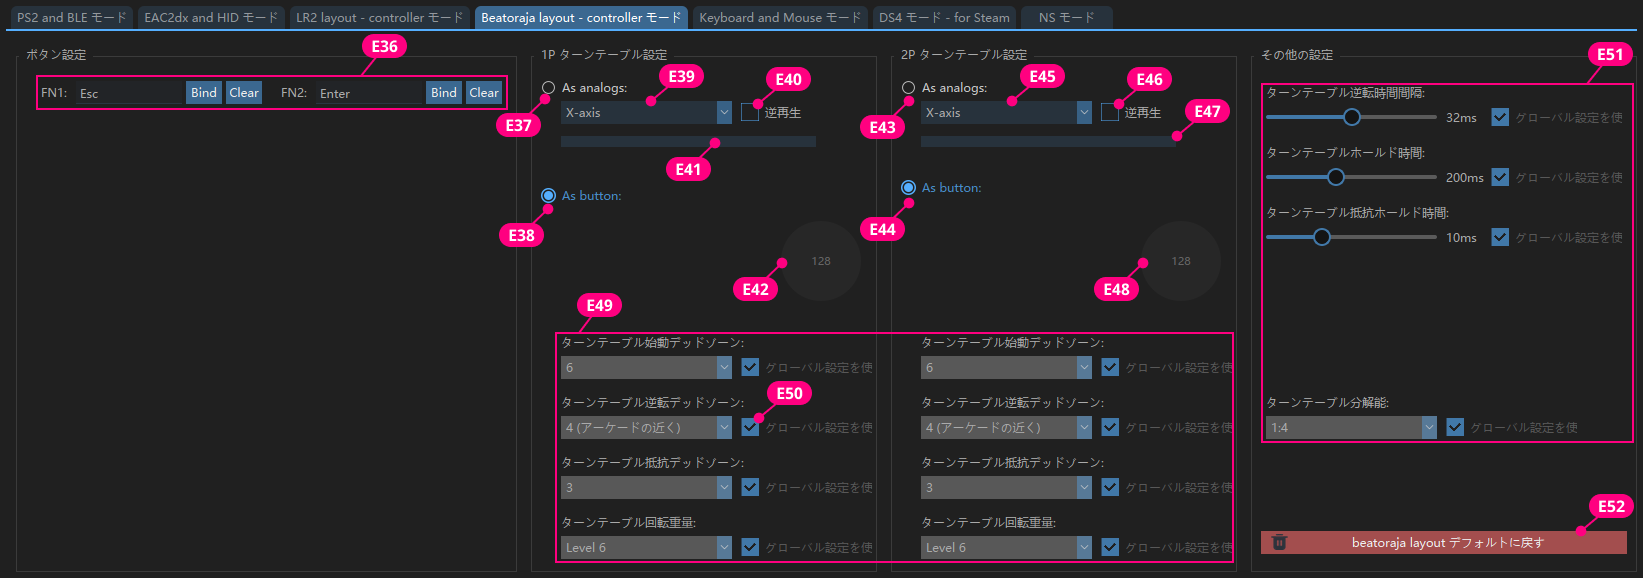Switch to the PS2 and BLE mode tab

point(71,18)
